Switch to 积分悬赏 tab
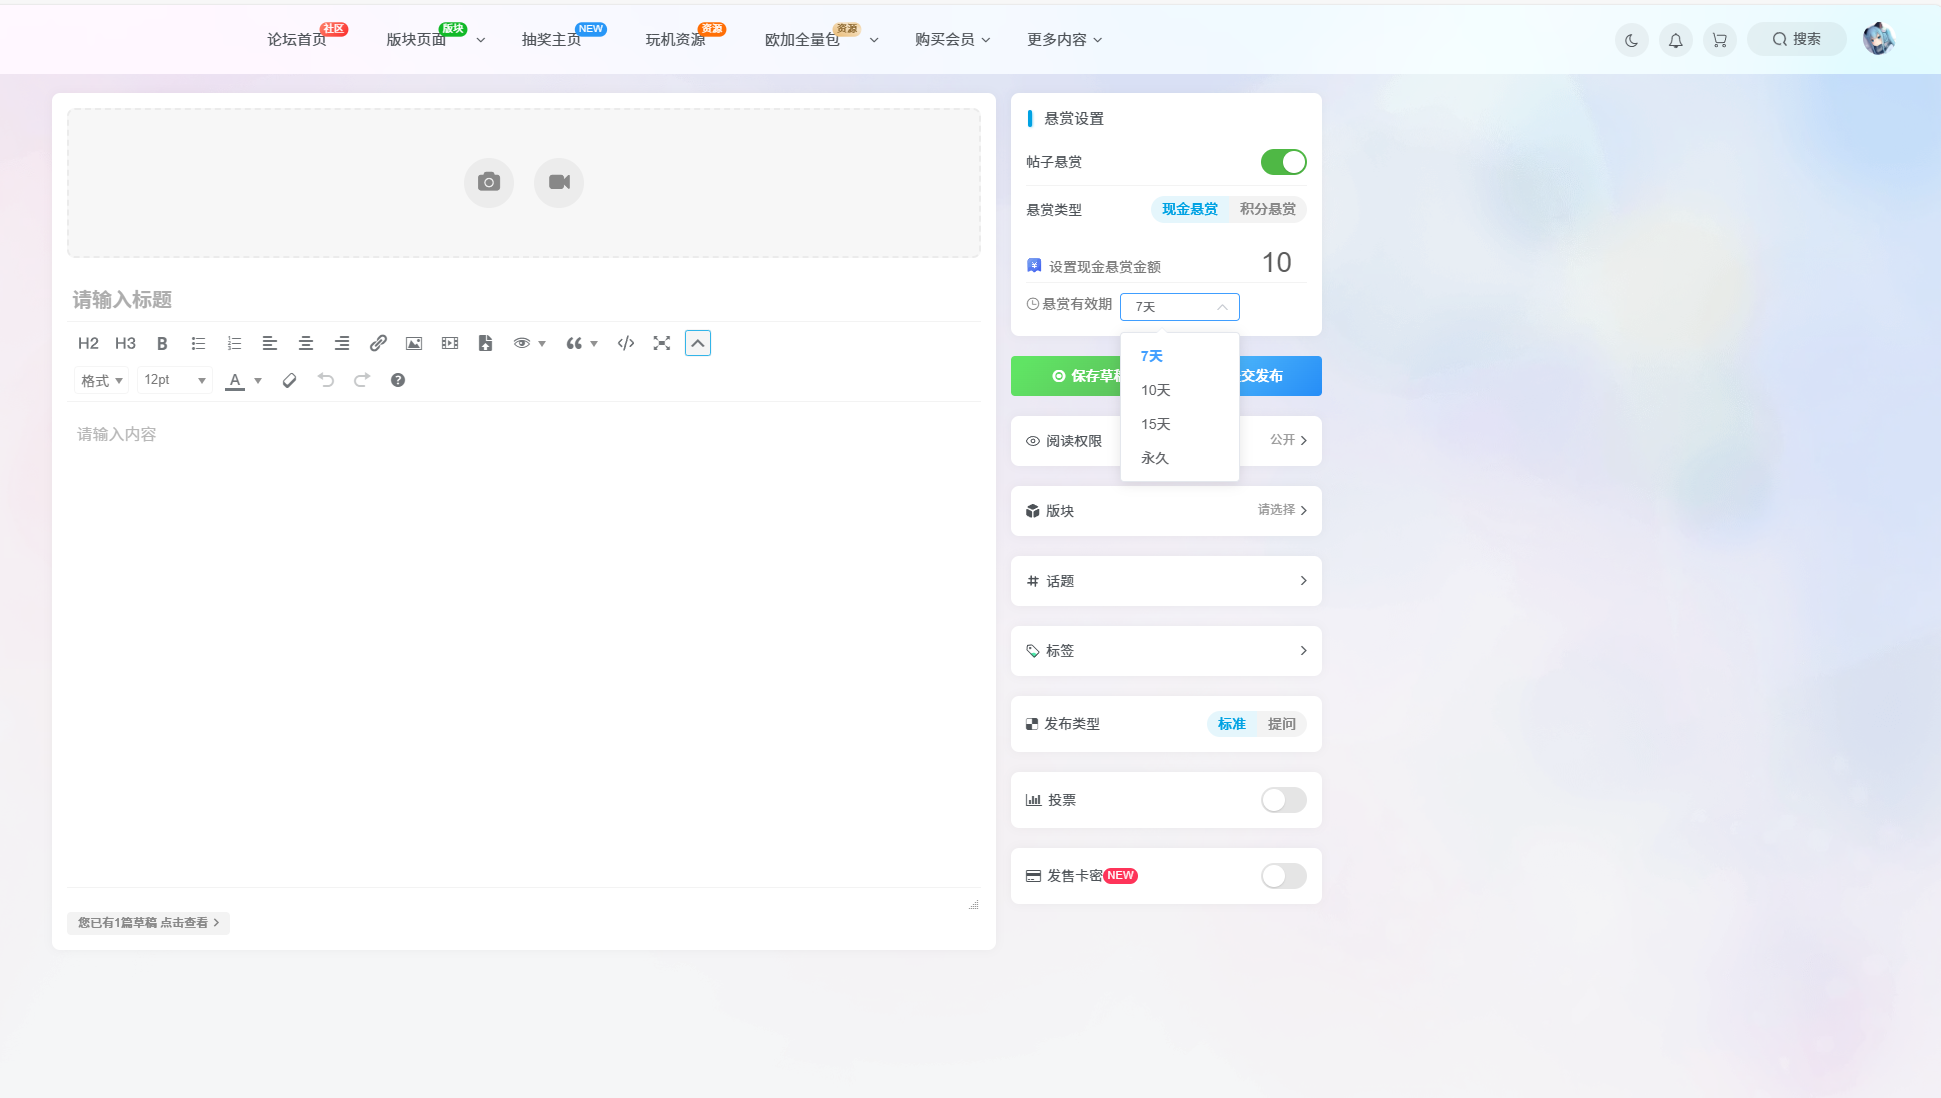The height and width of the screenshot is (1098, 1941). click(1267, 209)
